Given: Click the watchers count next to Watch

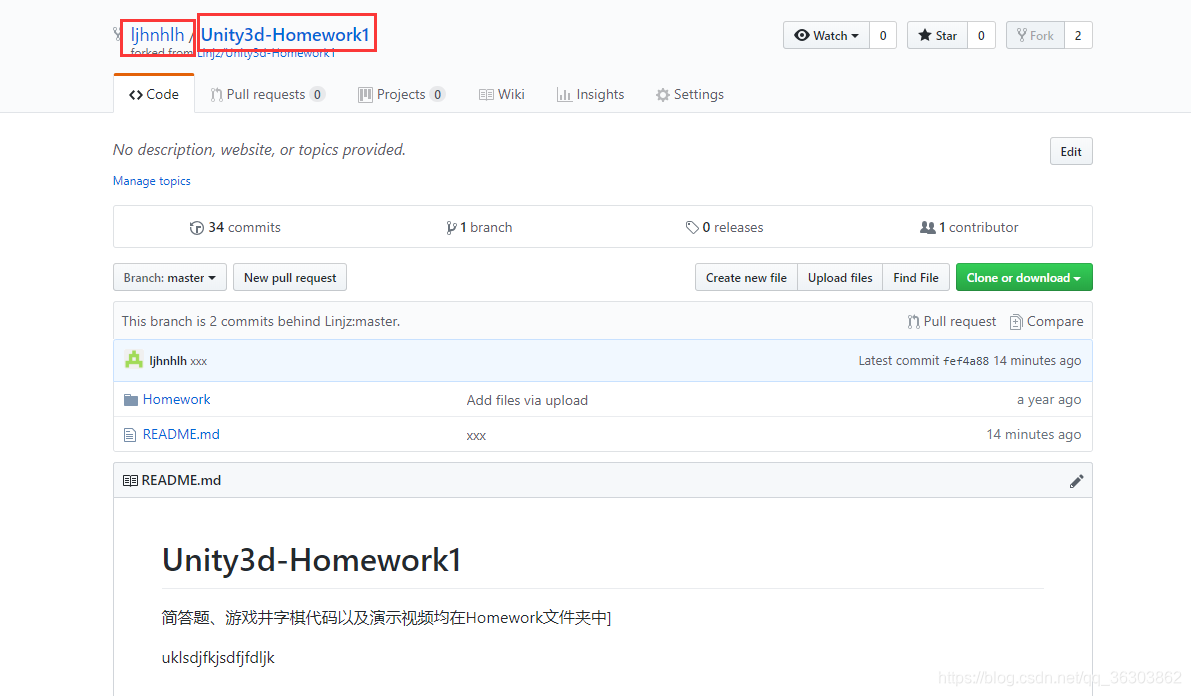Looking at the screenshot, I should pyautogui.click(x=883, y=36).
